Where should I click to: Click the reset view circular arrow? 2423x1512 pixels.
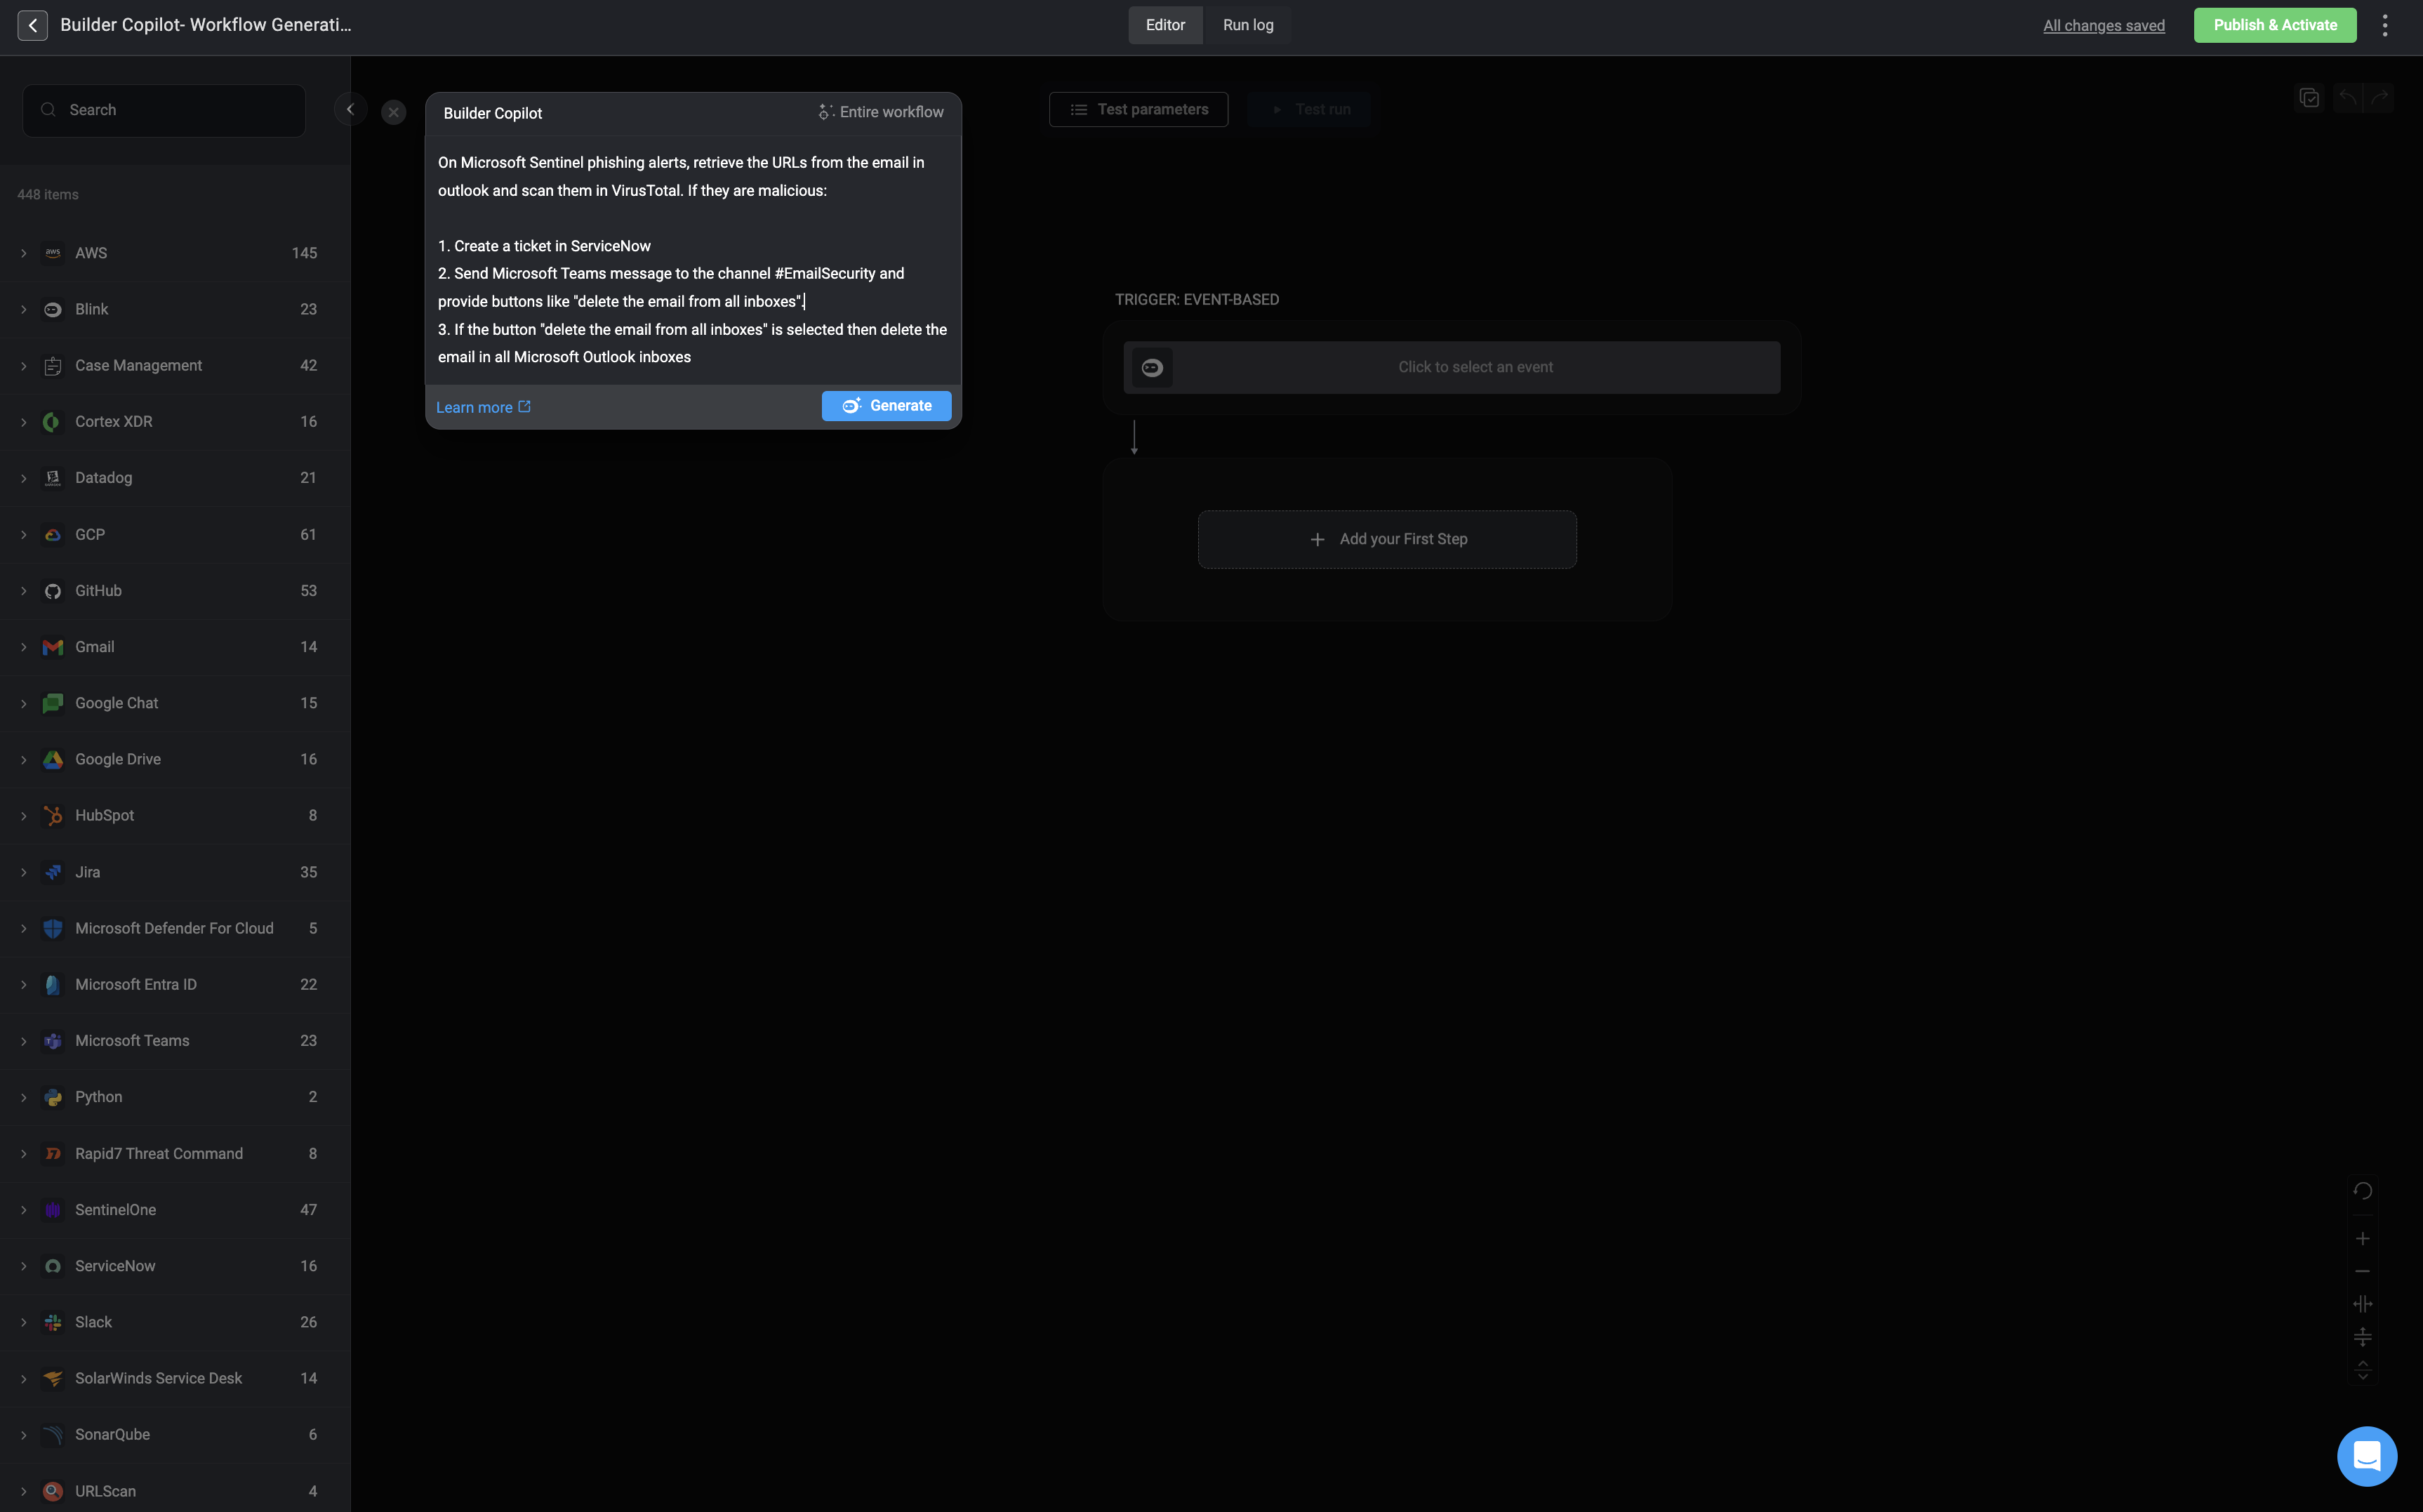pyautogui.click(x=2362, y=1190)
